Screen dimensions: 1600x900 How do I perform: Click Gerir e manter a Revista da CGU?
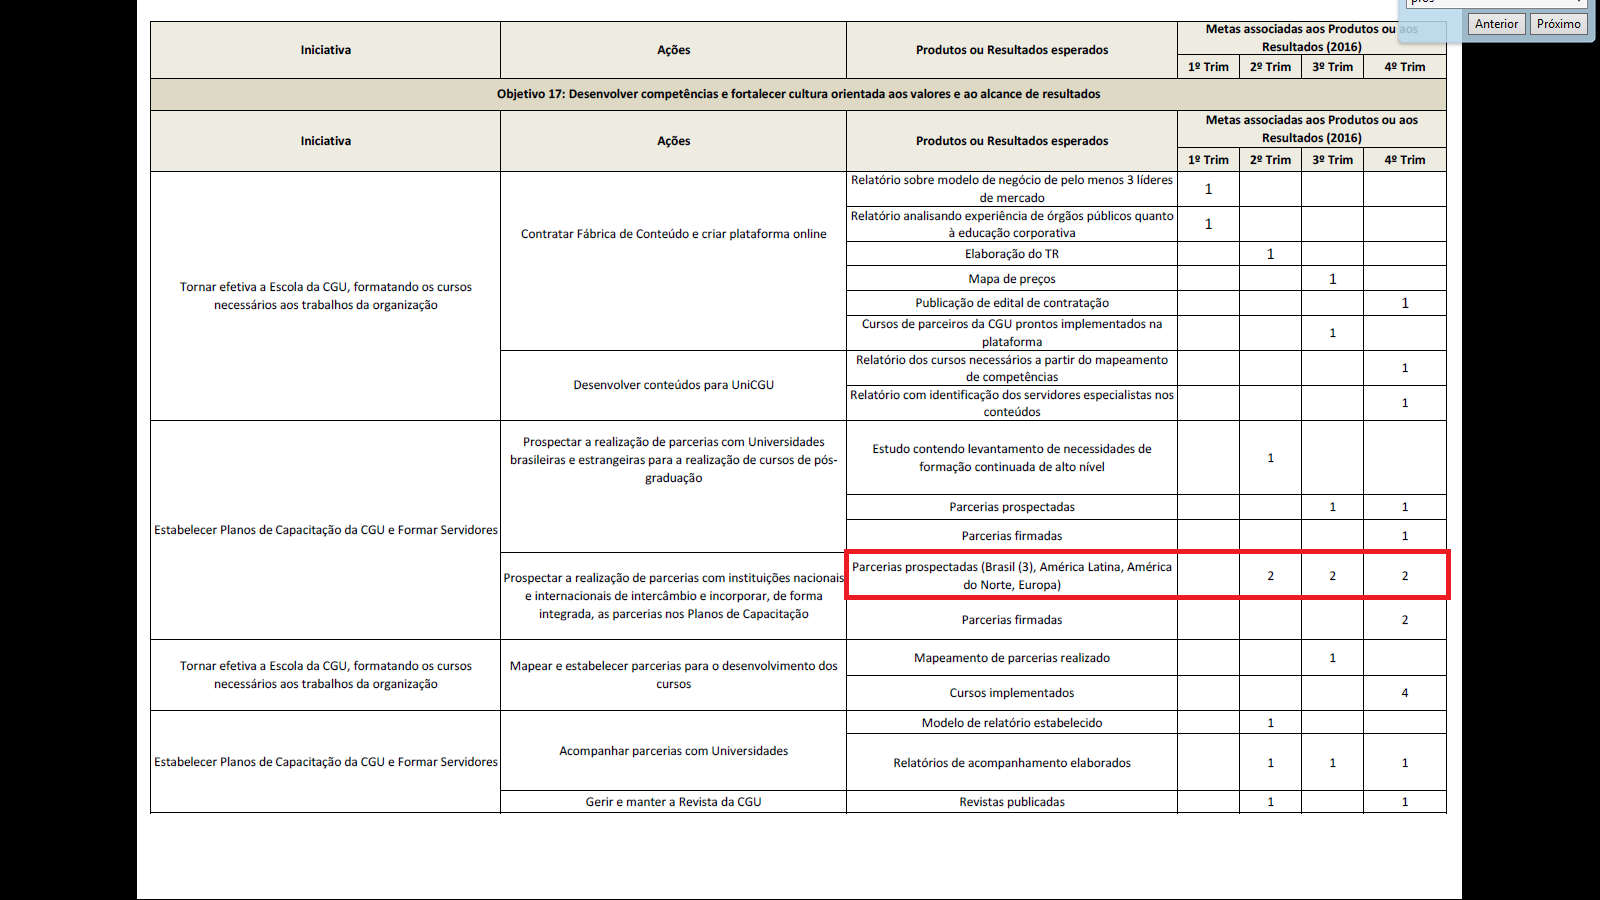pos(673,802)
